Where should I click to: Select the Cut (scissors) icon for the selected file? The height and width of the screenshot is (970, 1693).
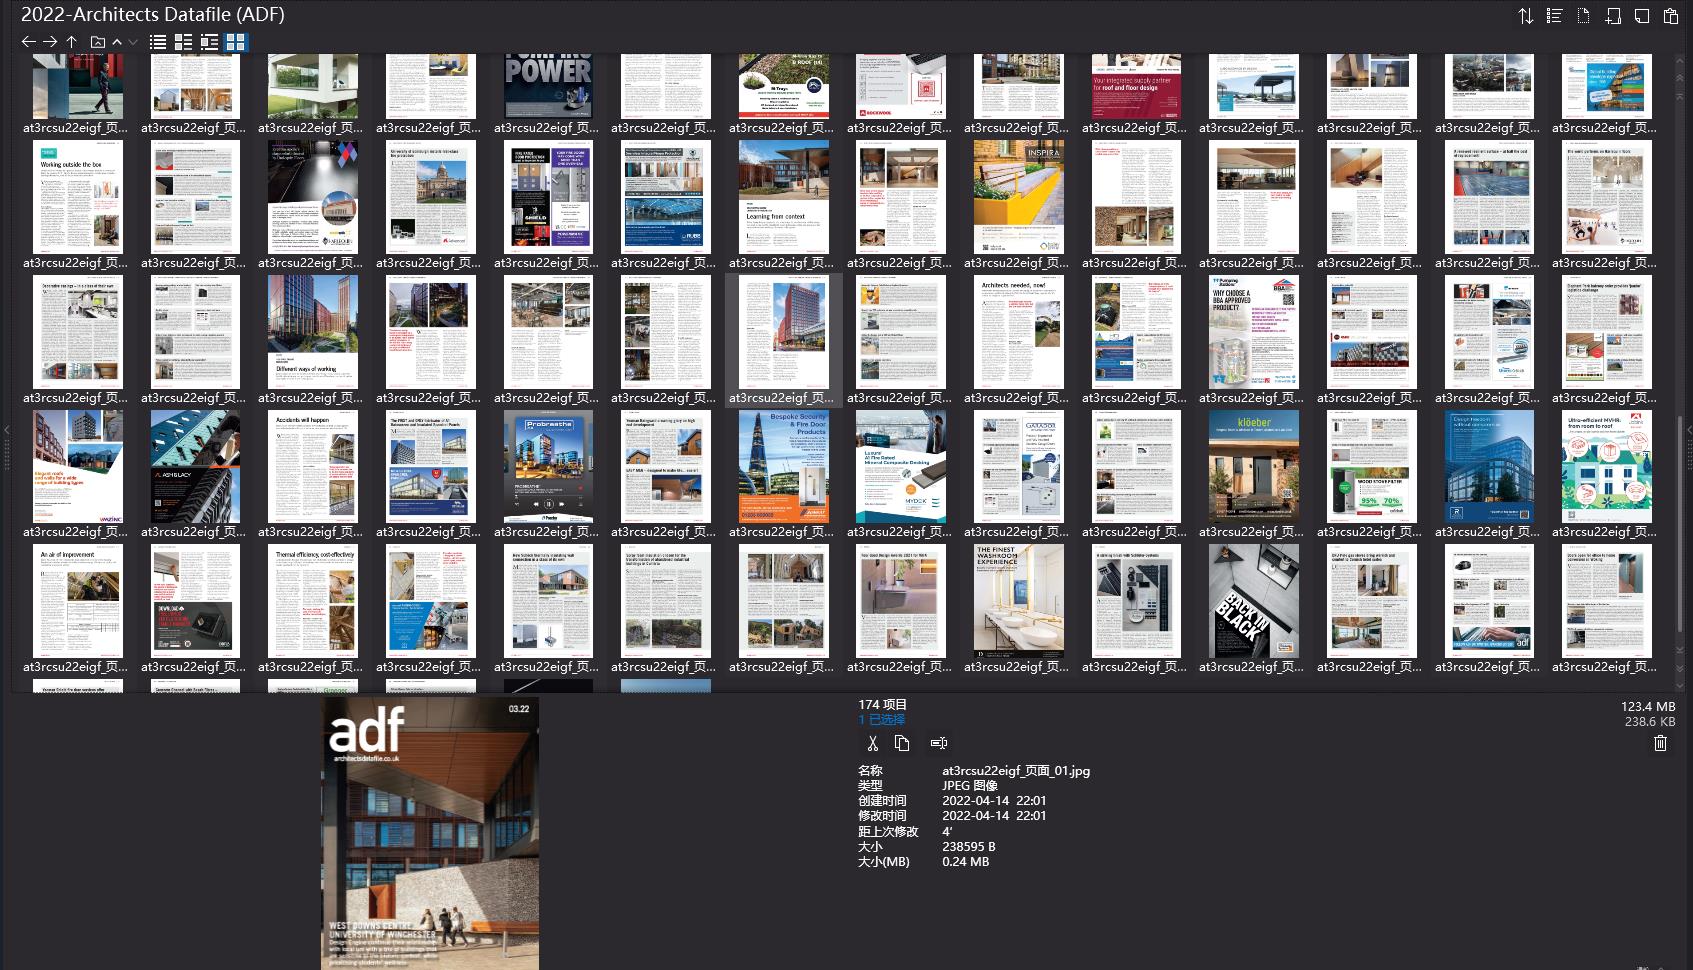(872, 743)
